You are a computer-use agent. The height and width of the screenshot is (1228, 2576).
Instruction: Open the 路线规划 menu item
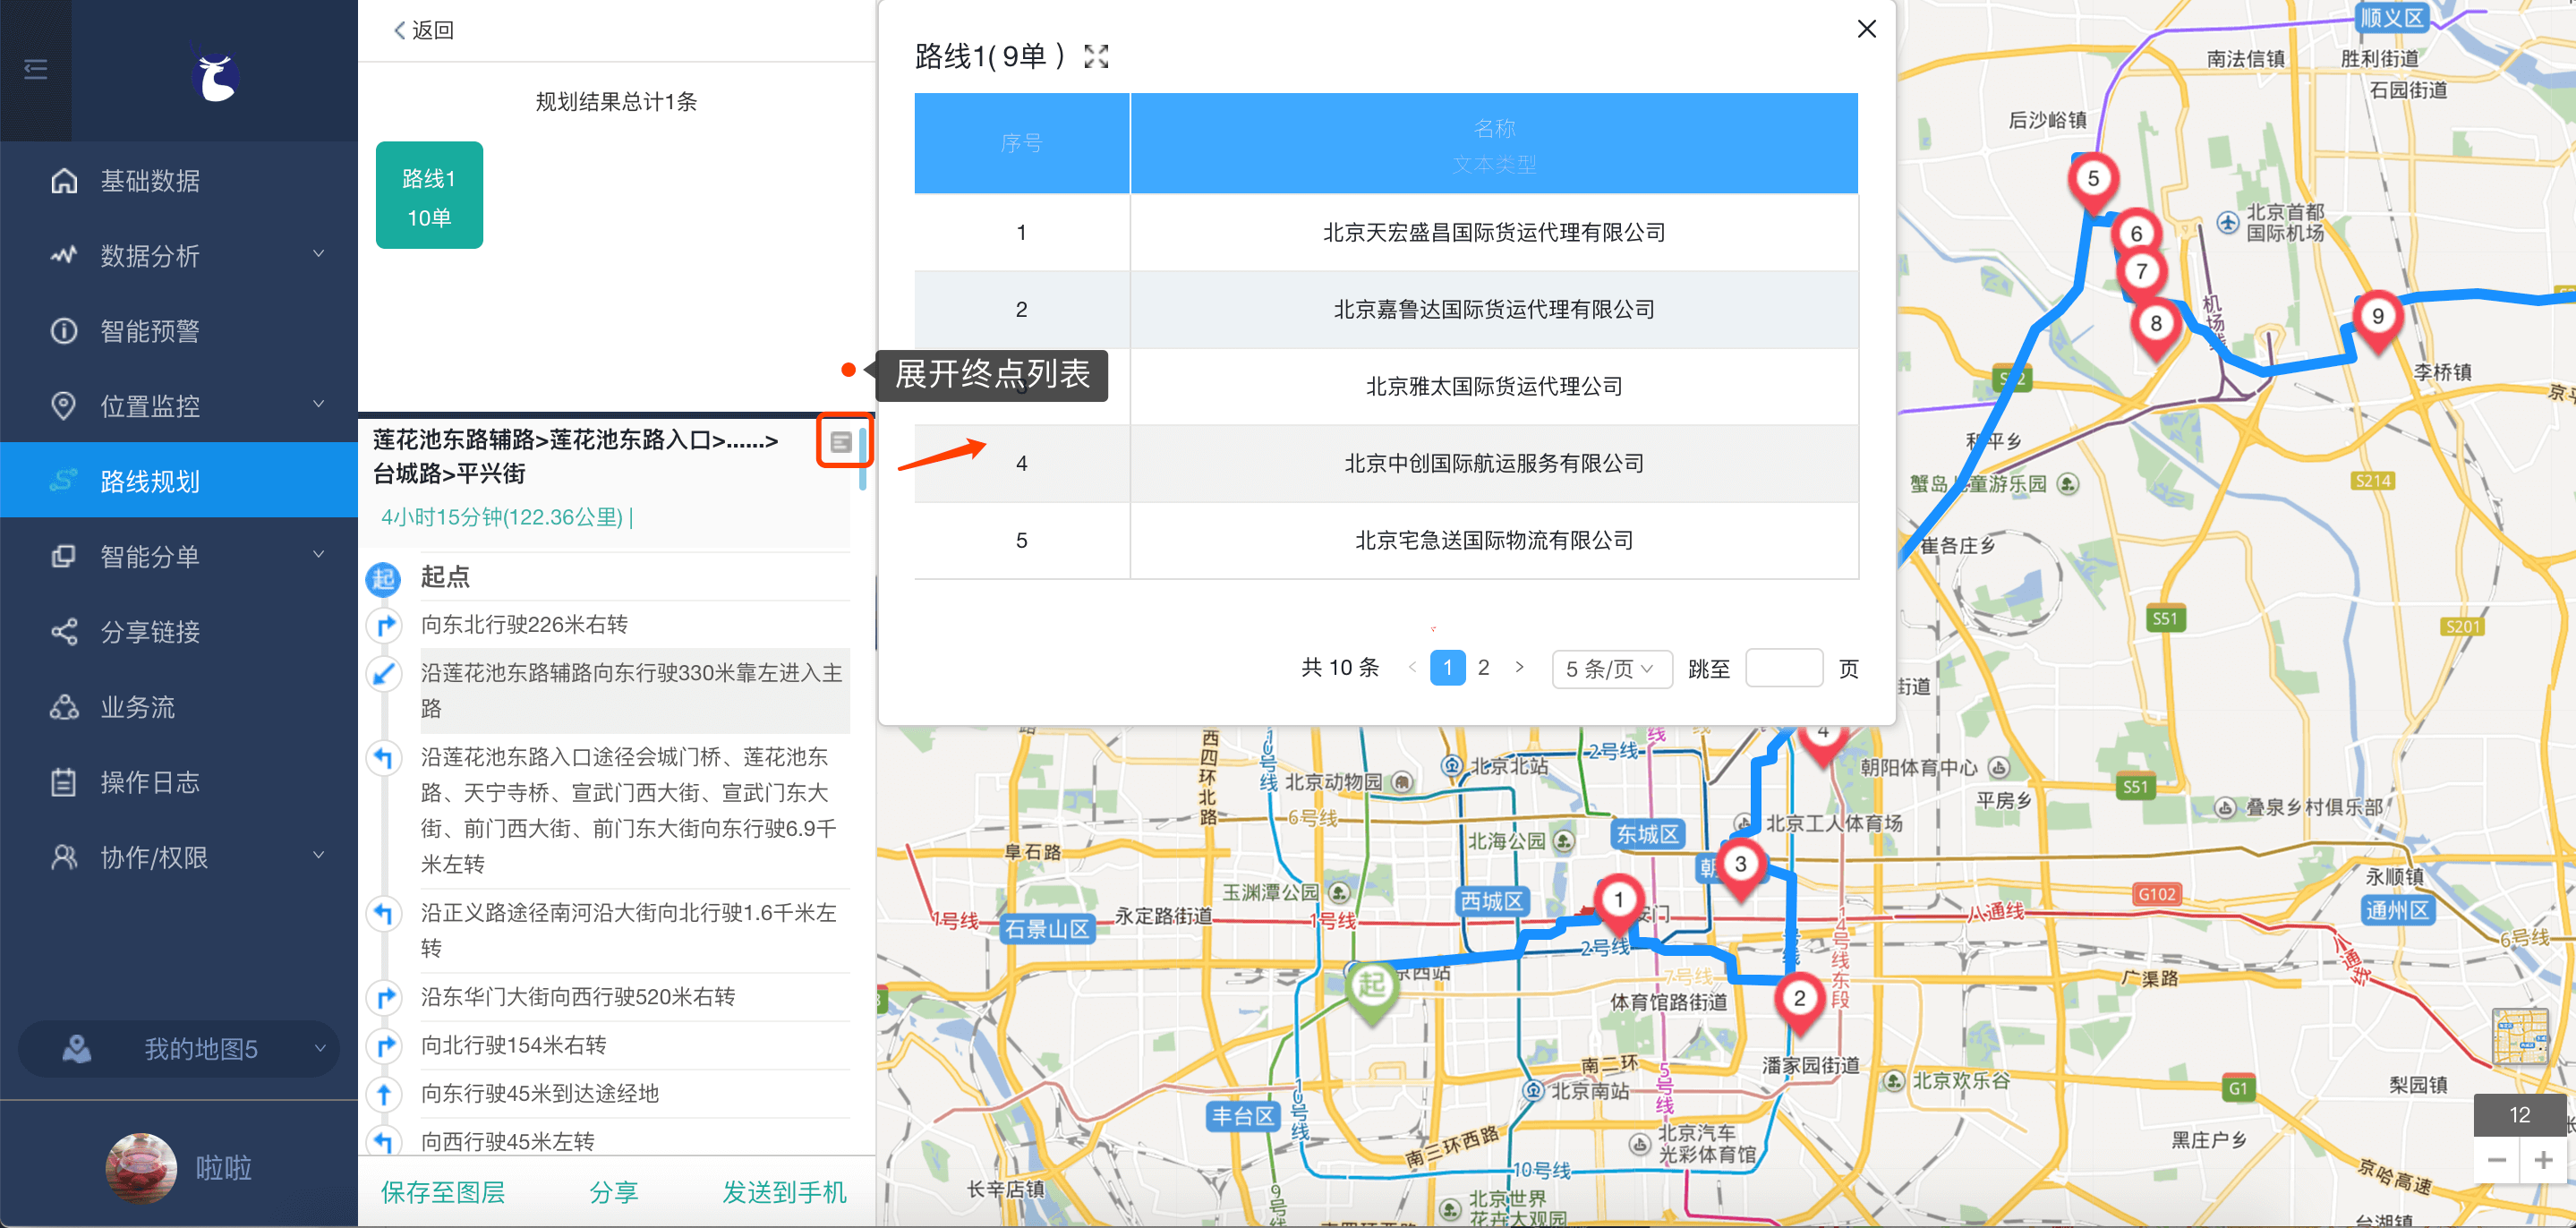point(179,480)
